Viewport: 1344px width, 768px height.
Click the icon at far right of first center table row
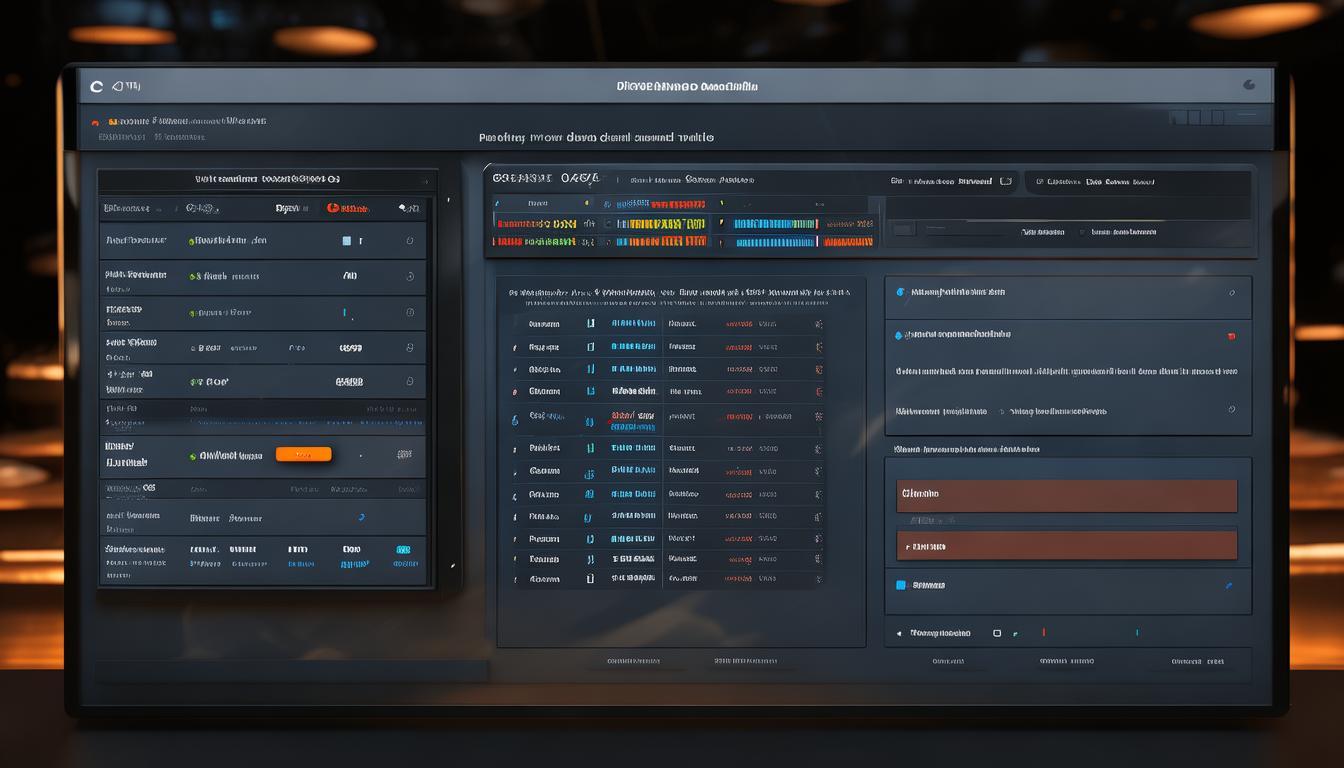(818, 324)
